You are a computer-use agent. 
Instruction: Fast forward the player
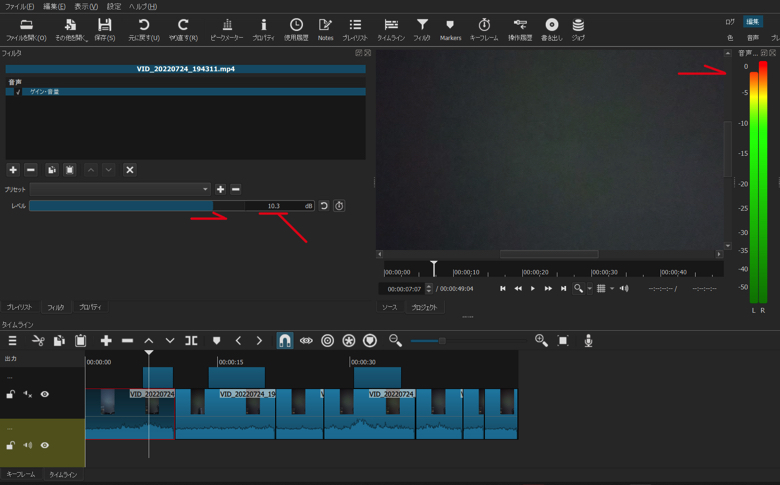(x=548, y=289)
